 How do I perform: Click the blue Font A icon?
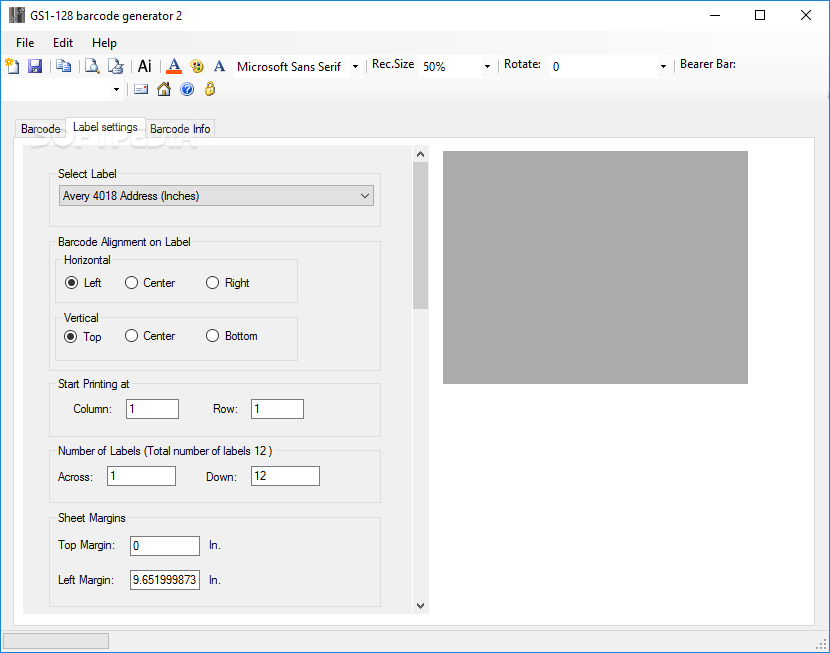pyautogui.click(x=219, y=66)
